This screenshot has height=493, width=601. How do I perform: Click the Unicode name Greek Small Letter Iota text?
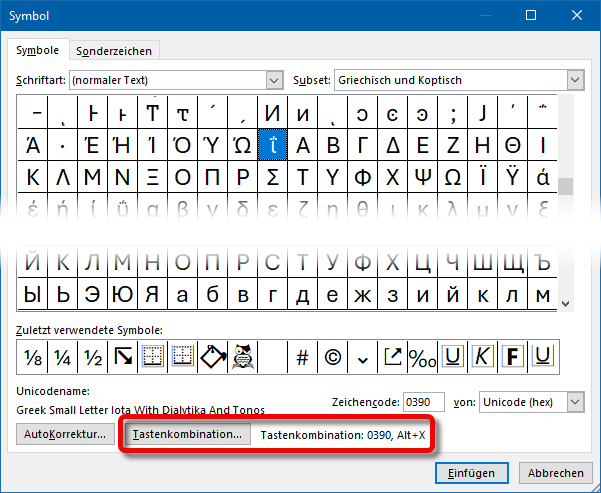(140, 410)
